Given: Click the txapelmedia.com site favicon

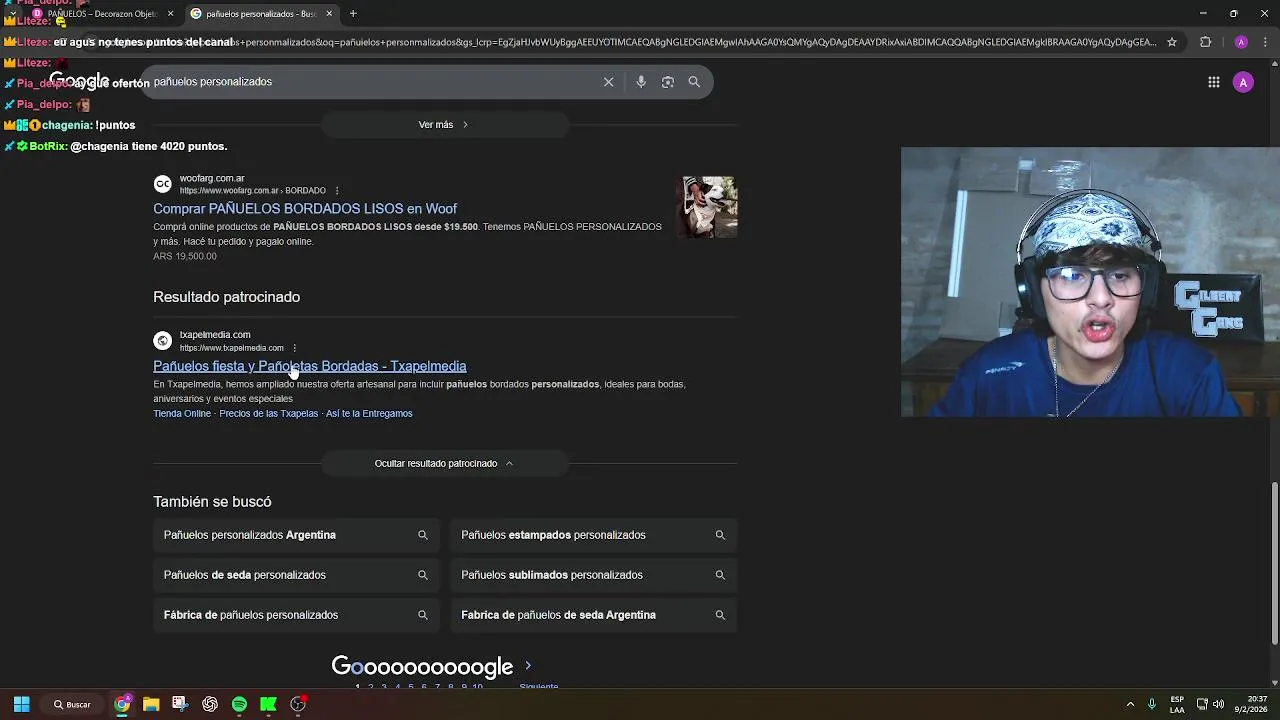Looking at the screenshot, I should click(162, 341).
